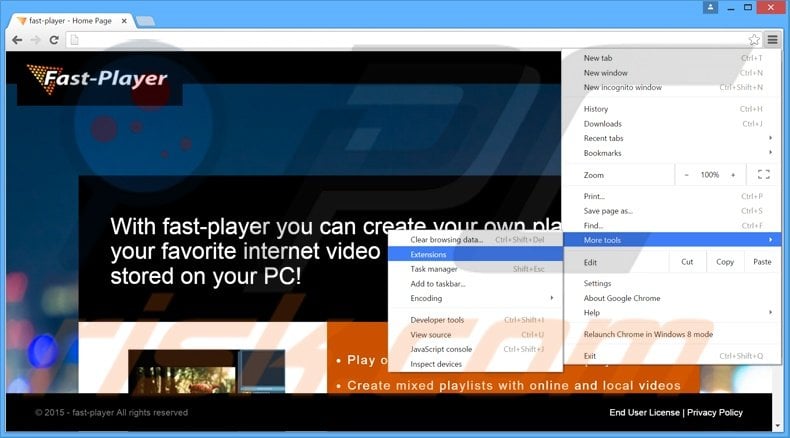Choose Find... in the menu

(x=672, y=225)
